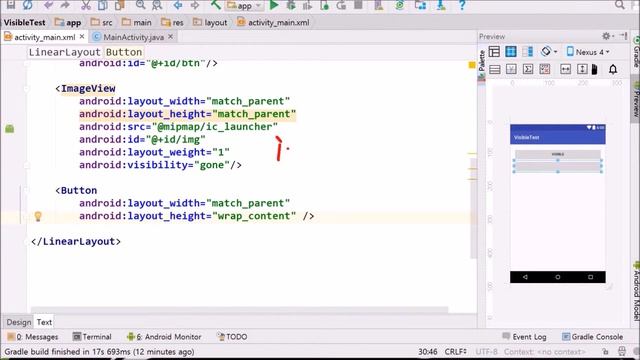Click the Redo arrow icon
This screenshot has height=360, width=640.
pos(65,5)
